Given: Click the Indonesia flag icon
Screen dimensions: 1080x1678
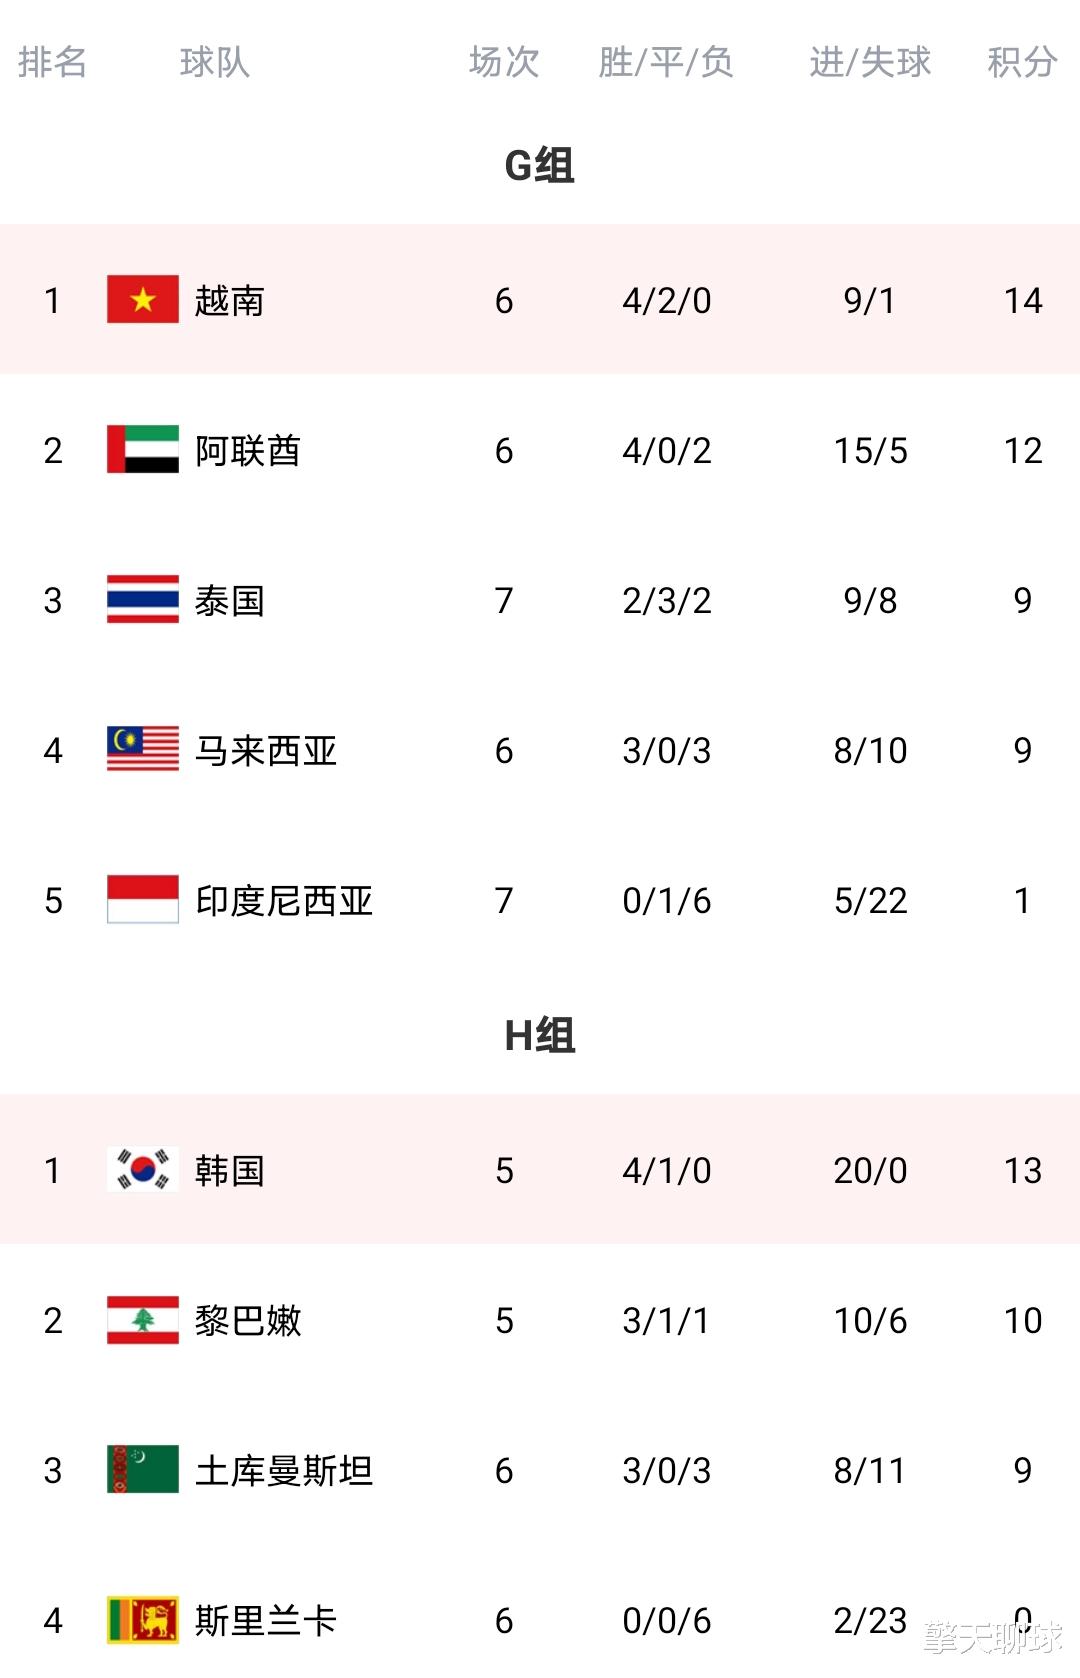Looking at the screenshot, I should click(143, 899).
